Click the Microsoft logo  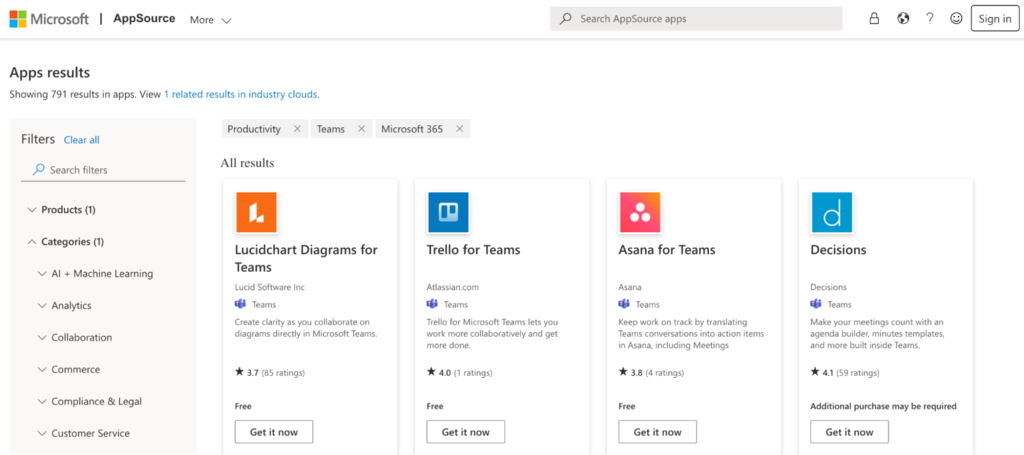(x=49, y=19)
